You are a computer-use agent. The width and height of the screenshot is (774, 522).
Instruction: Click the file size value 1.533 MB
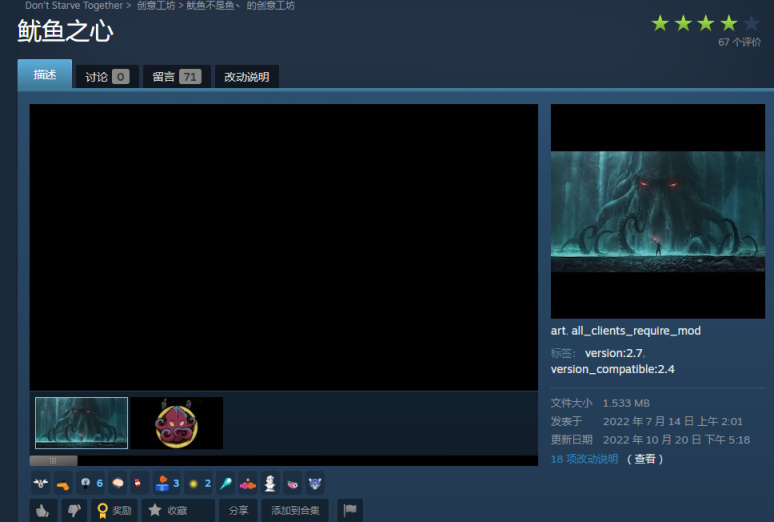click(x=626, y=403)
